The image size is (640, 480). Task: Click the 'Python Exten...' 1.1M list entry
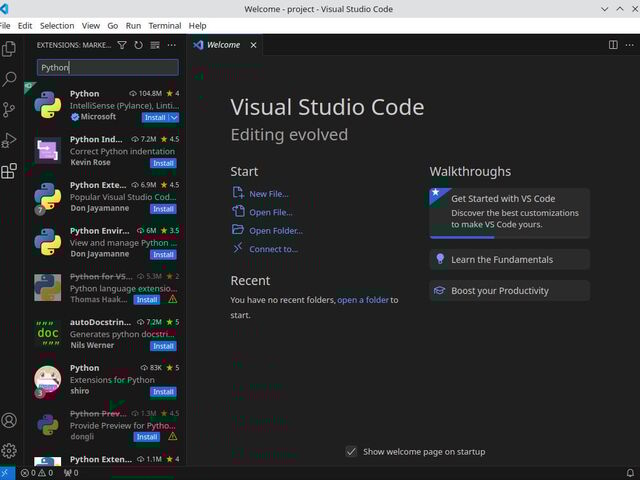tap(106, 460)
